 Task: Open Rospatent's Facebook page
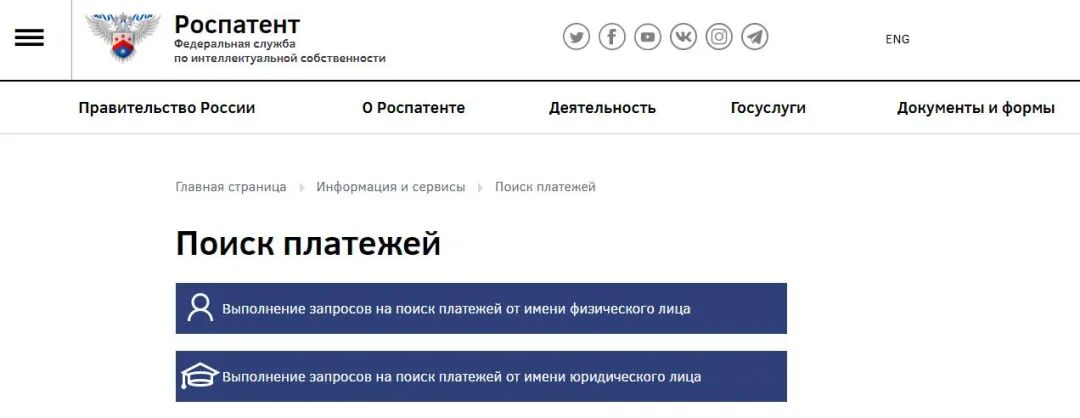coord(612,36)
